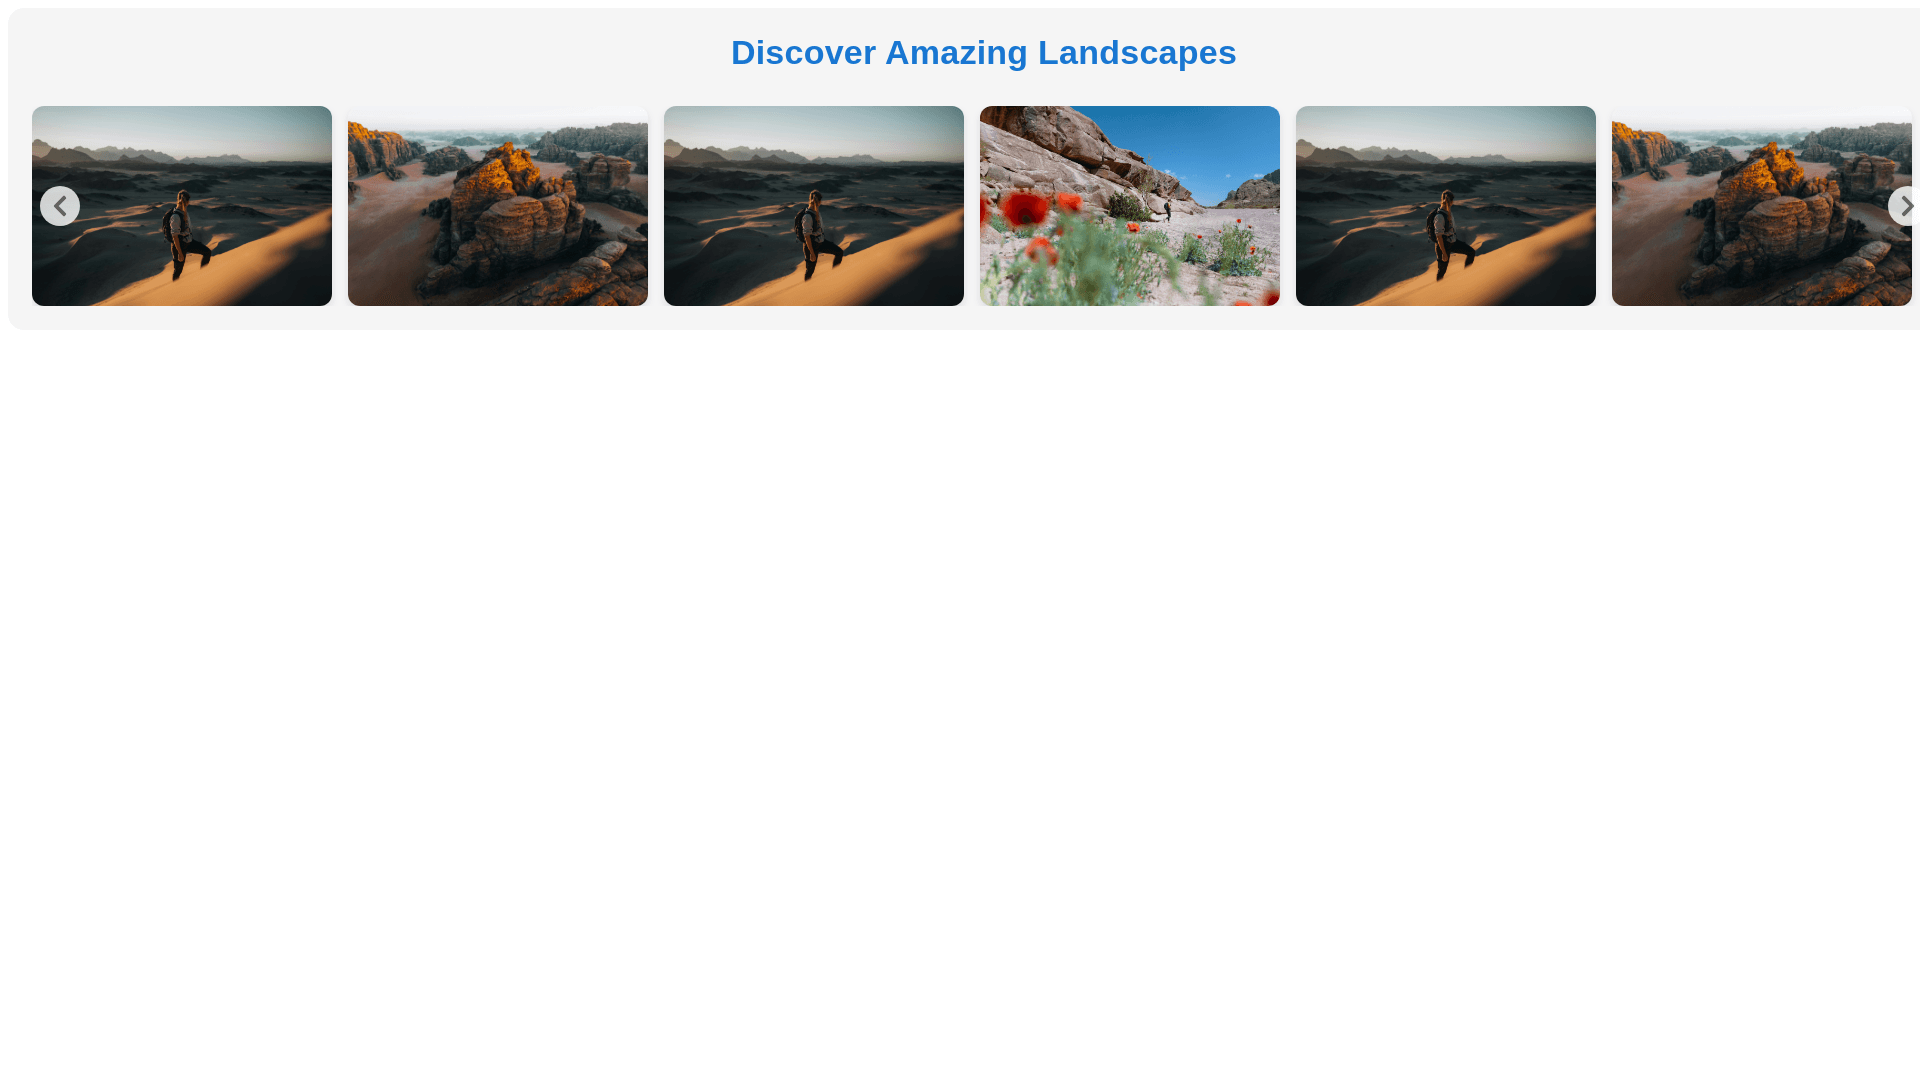Screen dimensions: 1920x1080
Task: Open the first orange rock formation photo
Action: 498,206
